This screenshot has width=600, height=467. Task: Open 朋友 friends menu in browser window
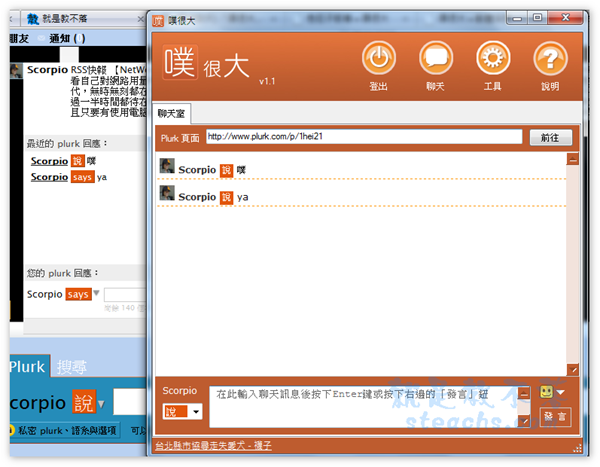(x=19, y=38)
